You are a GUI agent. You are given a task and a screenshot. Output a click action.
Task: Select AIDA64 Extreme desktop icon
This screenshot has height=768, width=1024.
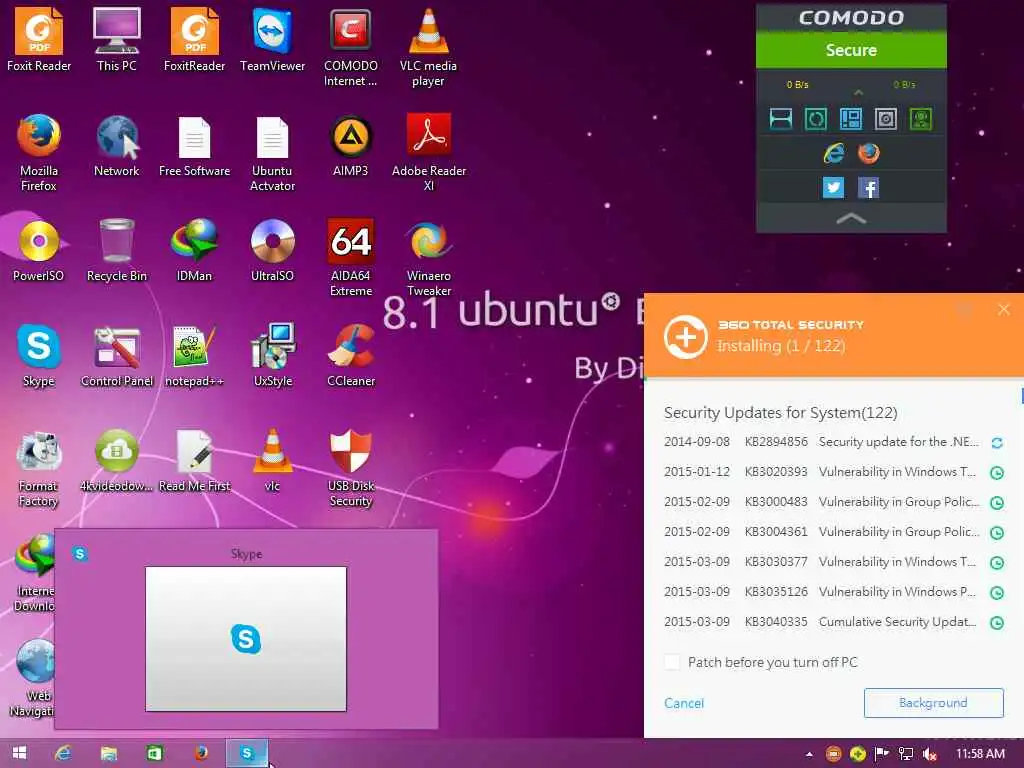[x=351, y=257]
